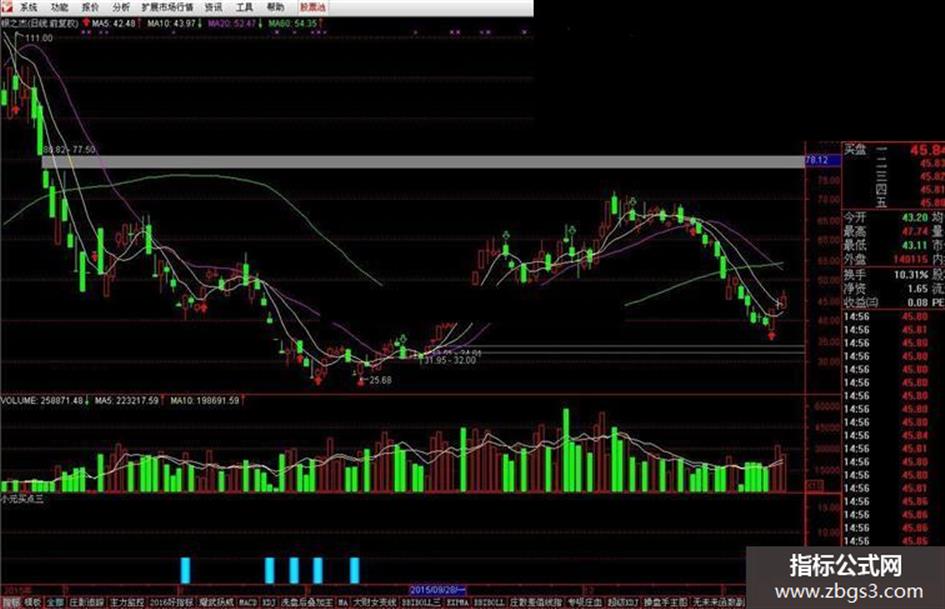
Task: Select the 超级KDJ indicator tab
Action: [x=623, y=602]
